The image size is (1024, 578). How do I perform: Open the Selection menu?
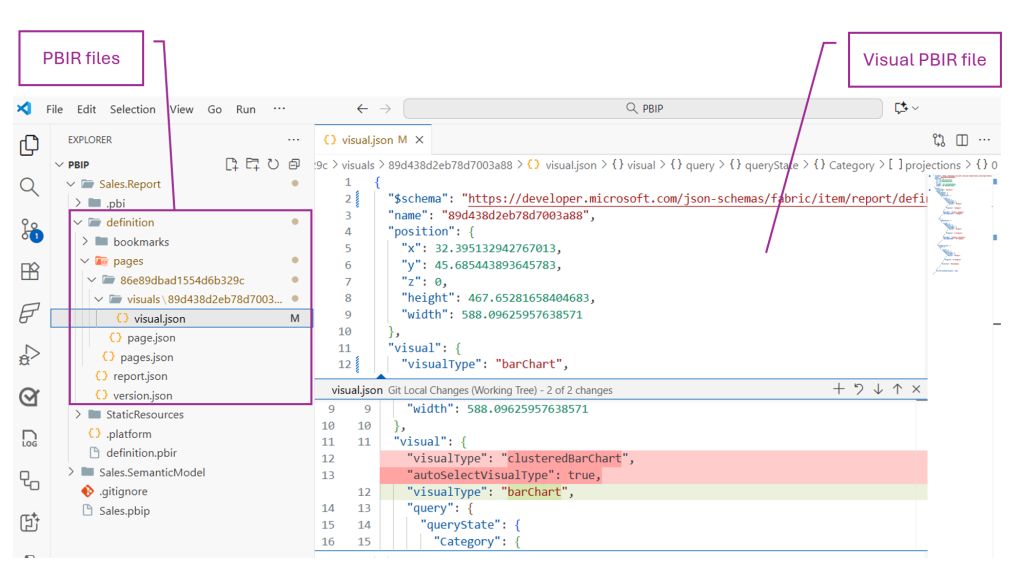(132, 109)
